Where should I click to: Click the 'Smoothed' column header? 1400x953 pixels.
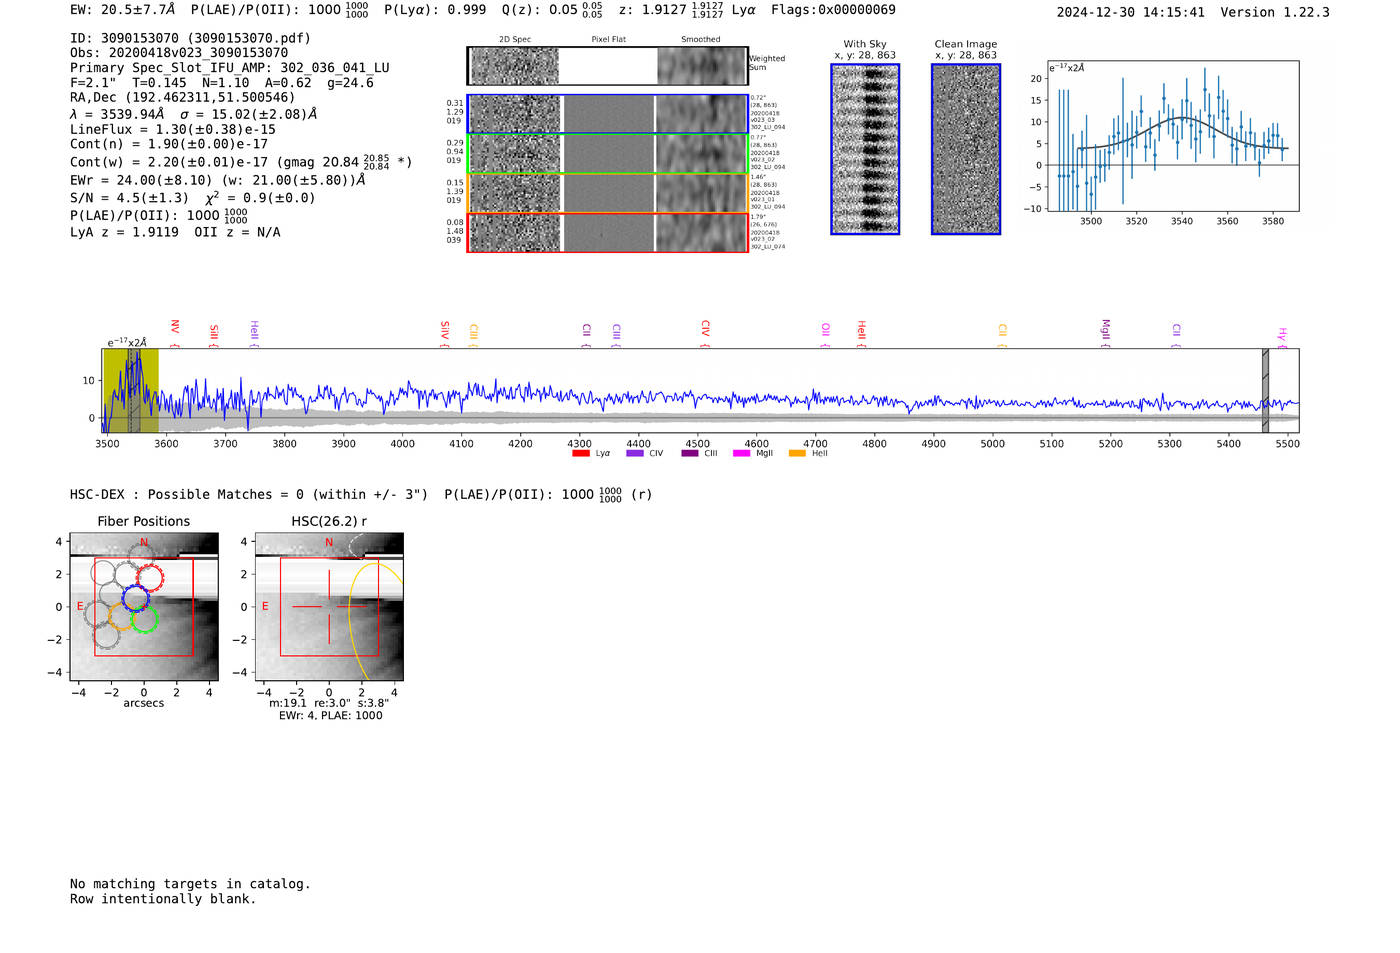(x=700, y=40)
